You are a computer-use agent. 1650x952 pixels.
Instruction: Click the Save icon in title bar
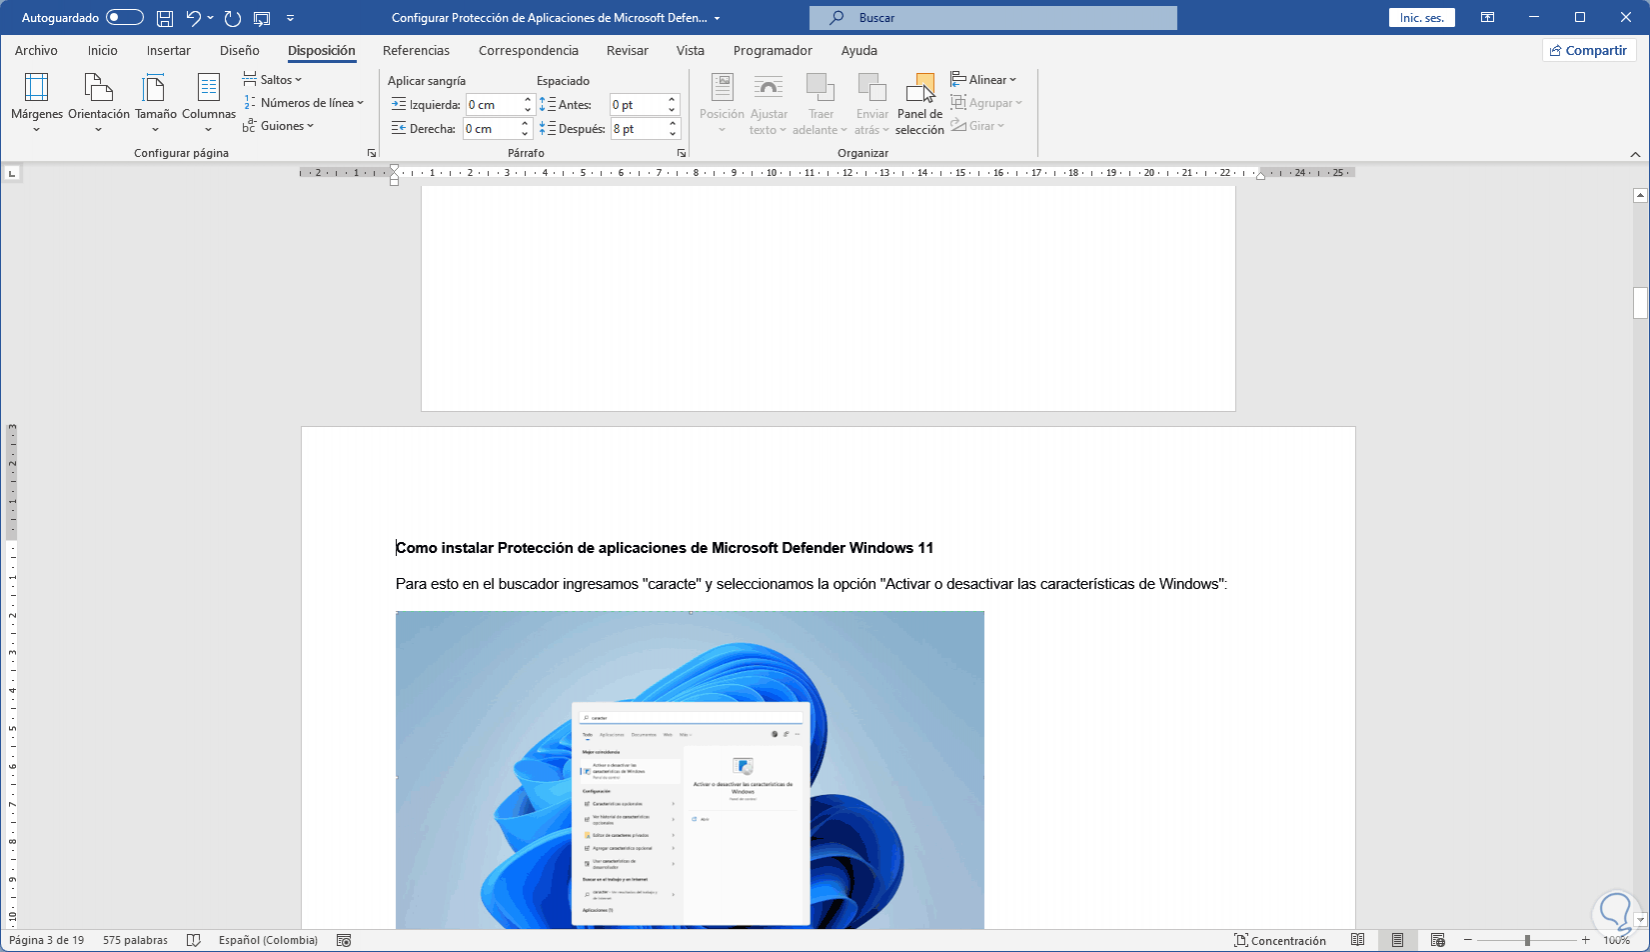point(165,18)
